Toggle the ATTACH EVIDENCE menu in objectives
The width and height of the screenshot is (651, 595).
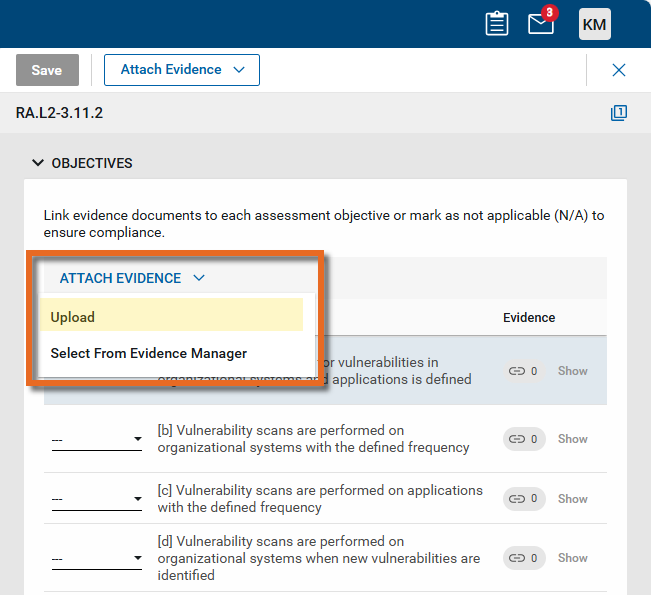pyautogui.click(x=132, y=278)
